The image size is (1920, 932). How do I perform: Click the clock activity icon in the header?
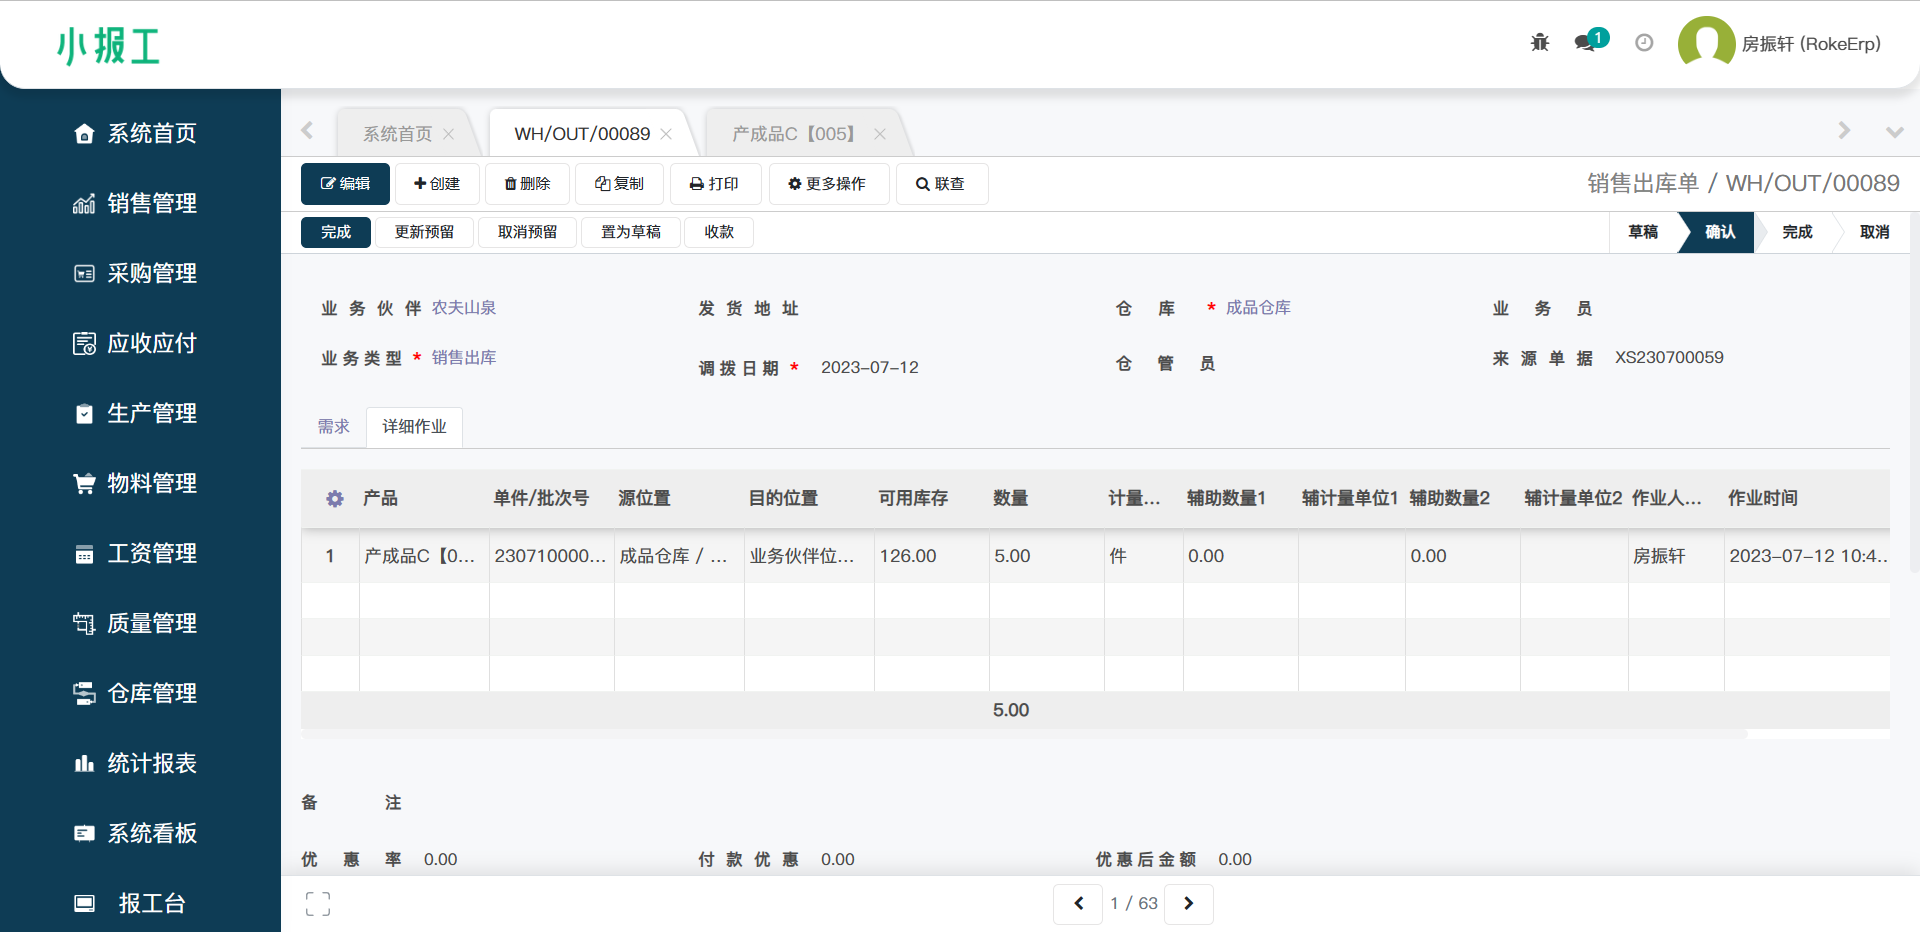[x=1643, y=42]
